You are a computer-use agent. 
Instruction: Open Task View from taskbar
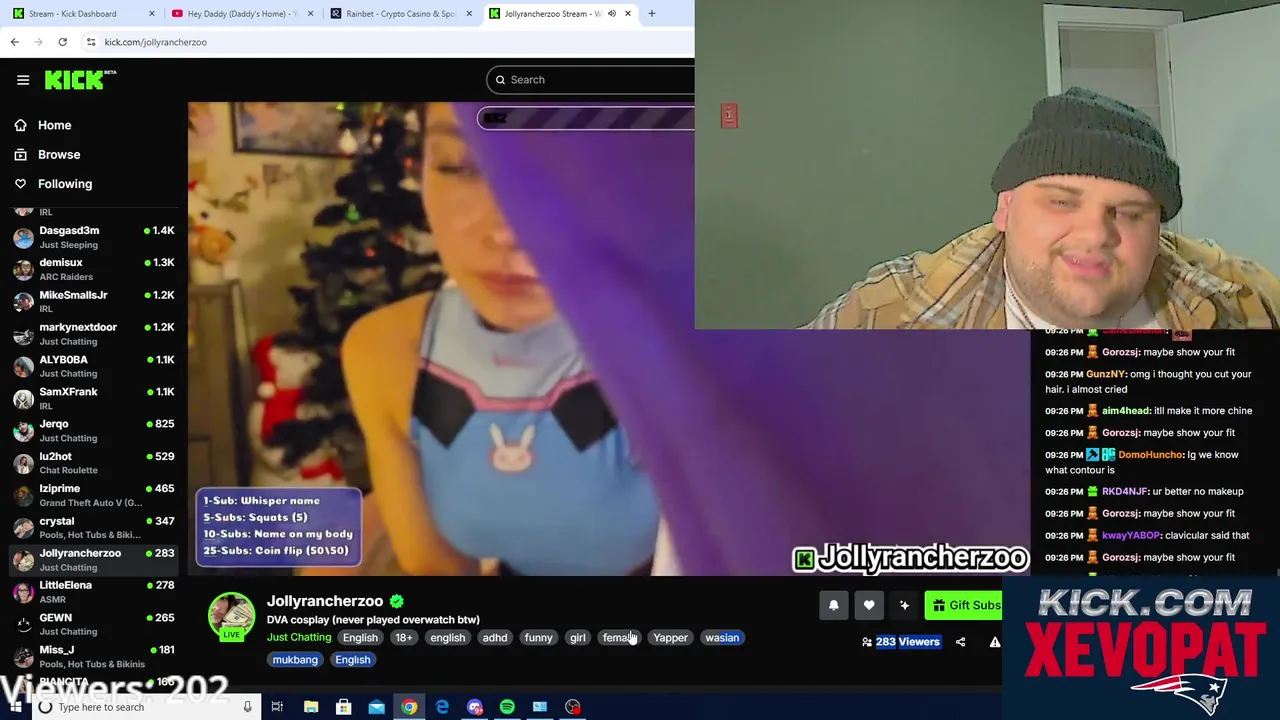click(277, 707)
